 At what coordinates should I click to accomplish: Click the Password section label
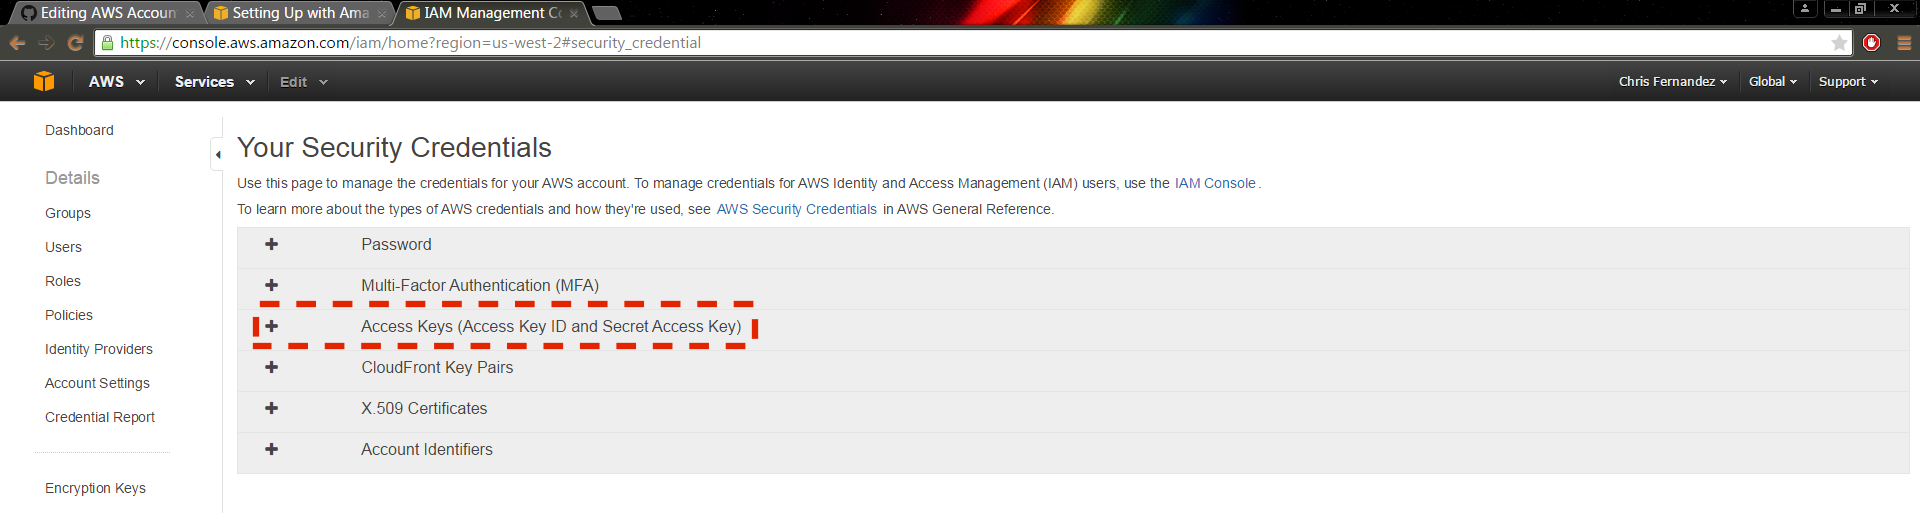pos(396,245)
